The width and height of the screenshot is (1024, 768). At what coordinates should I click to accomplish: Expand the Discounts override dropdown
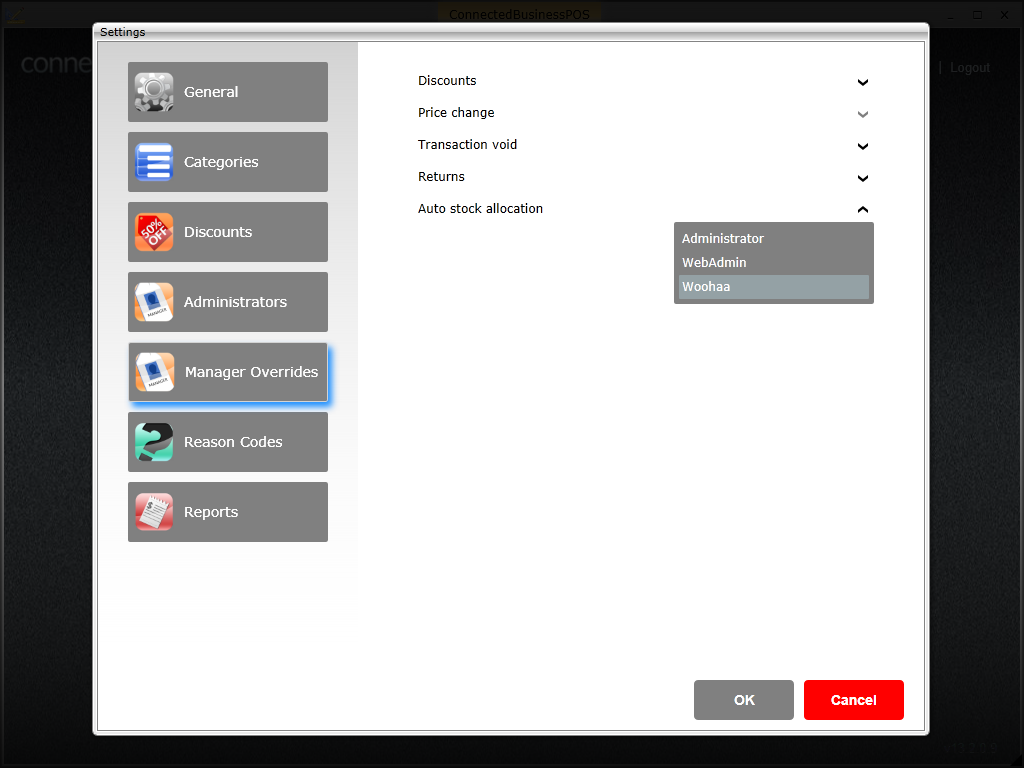tap(863, 82)
